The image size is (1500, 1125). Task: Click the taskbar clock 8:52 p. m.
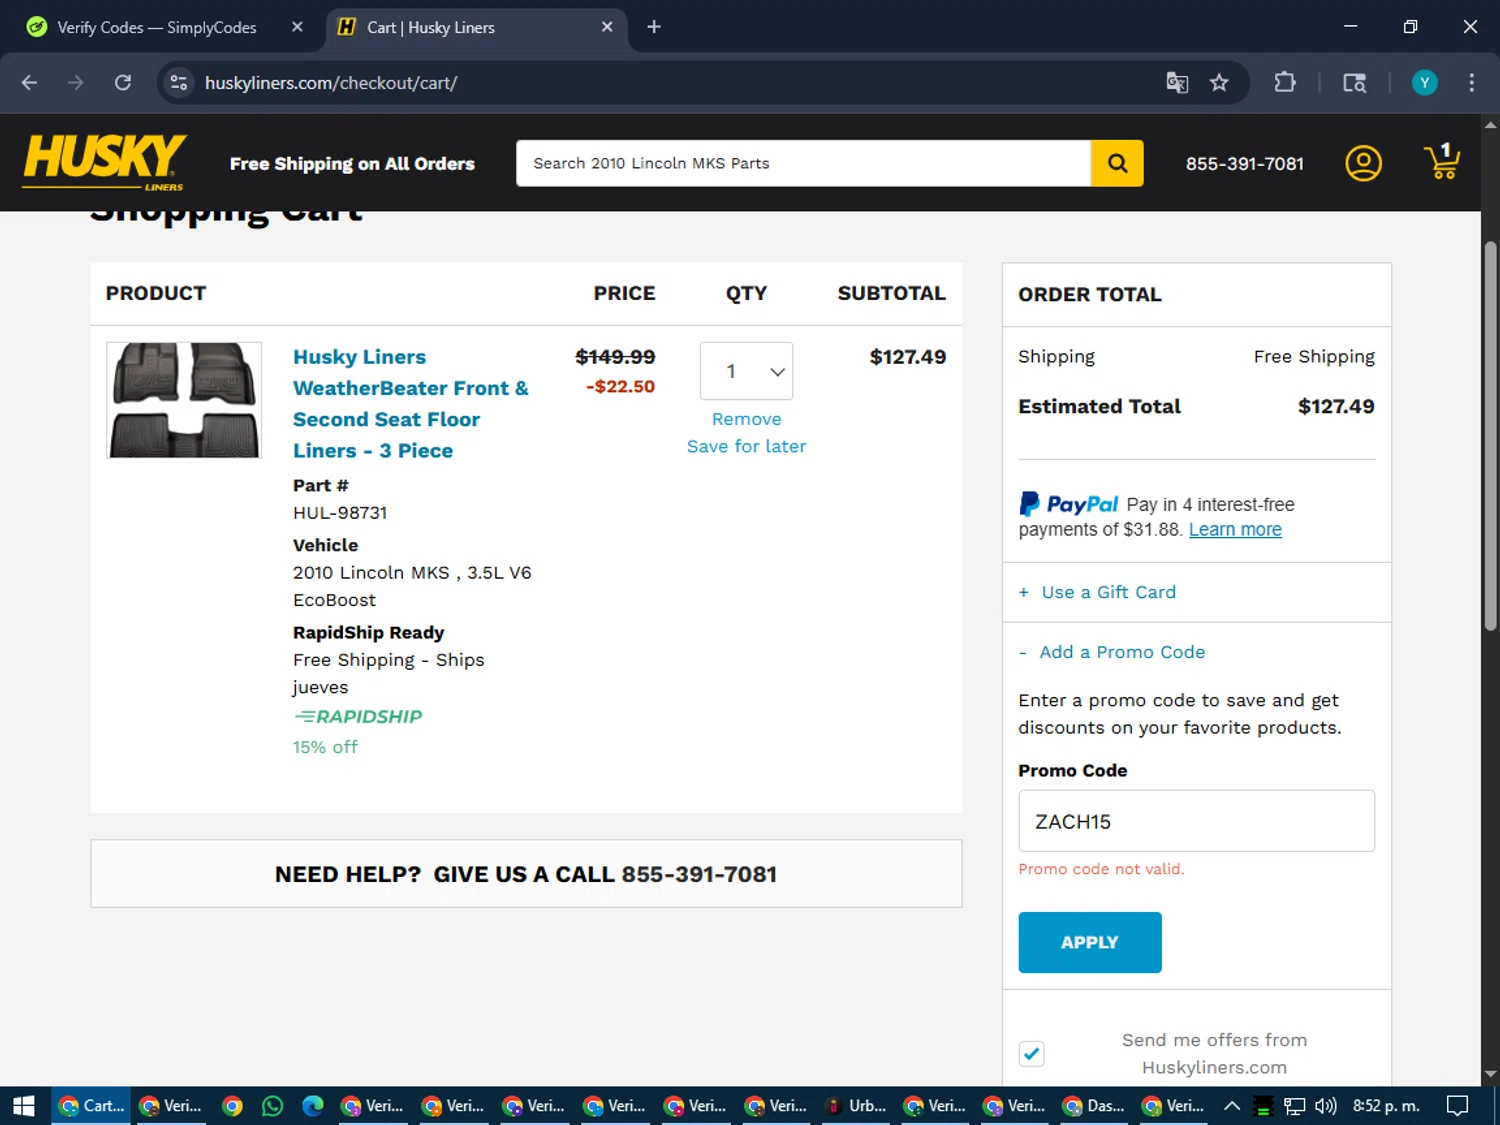1386,1106
